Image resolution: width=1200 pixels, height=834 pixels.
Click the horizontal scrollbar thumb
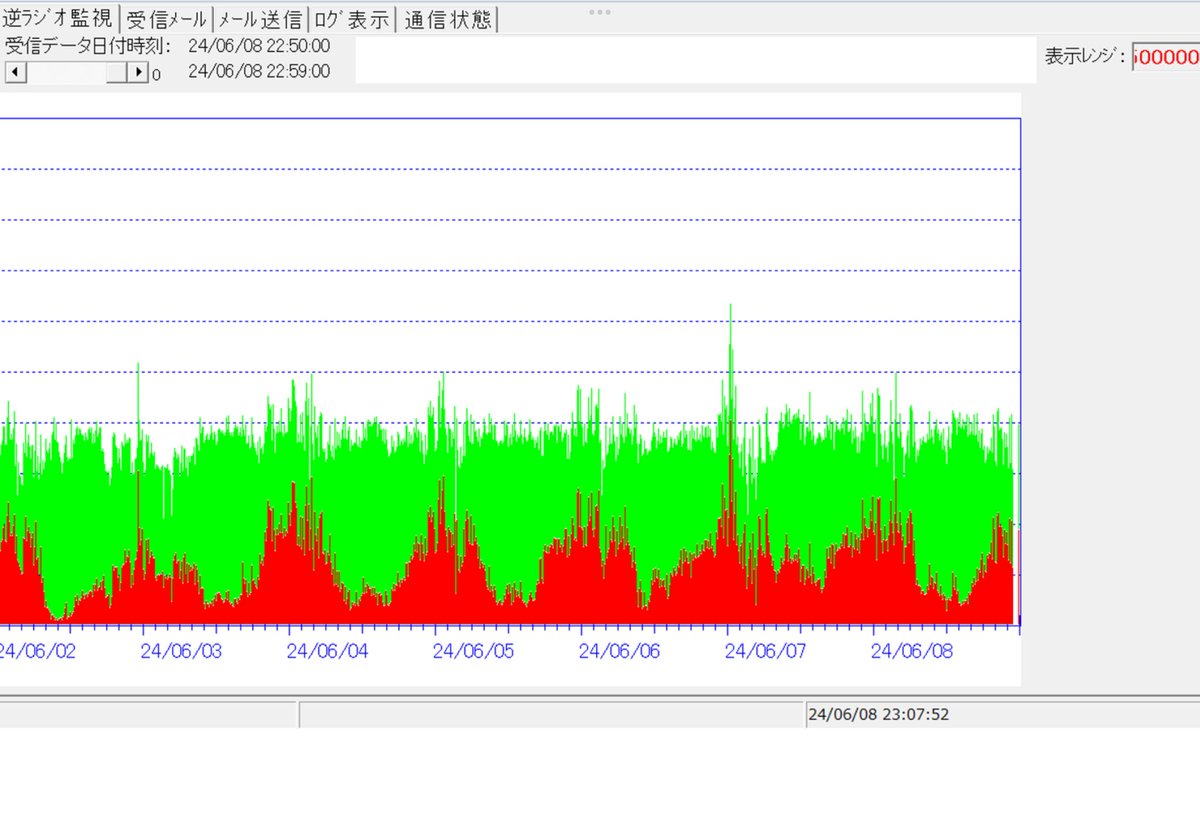click(x=117, y=72)
